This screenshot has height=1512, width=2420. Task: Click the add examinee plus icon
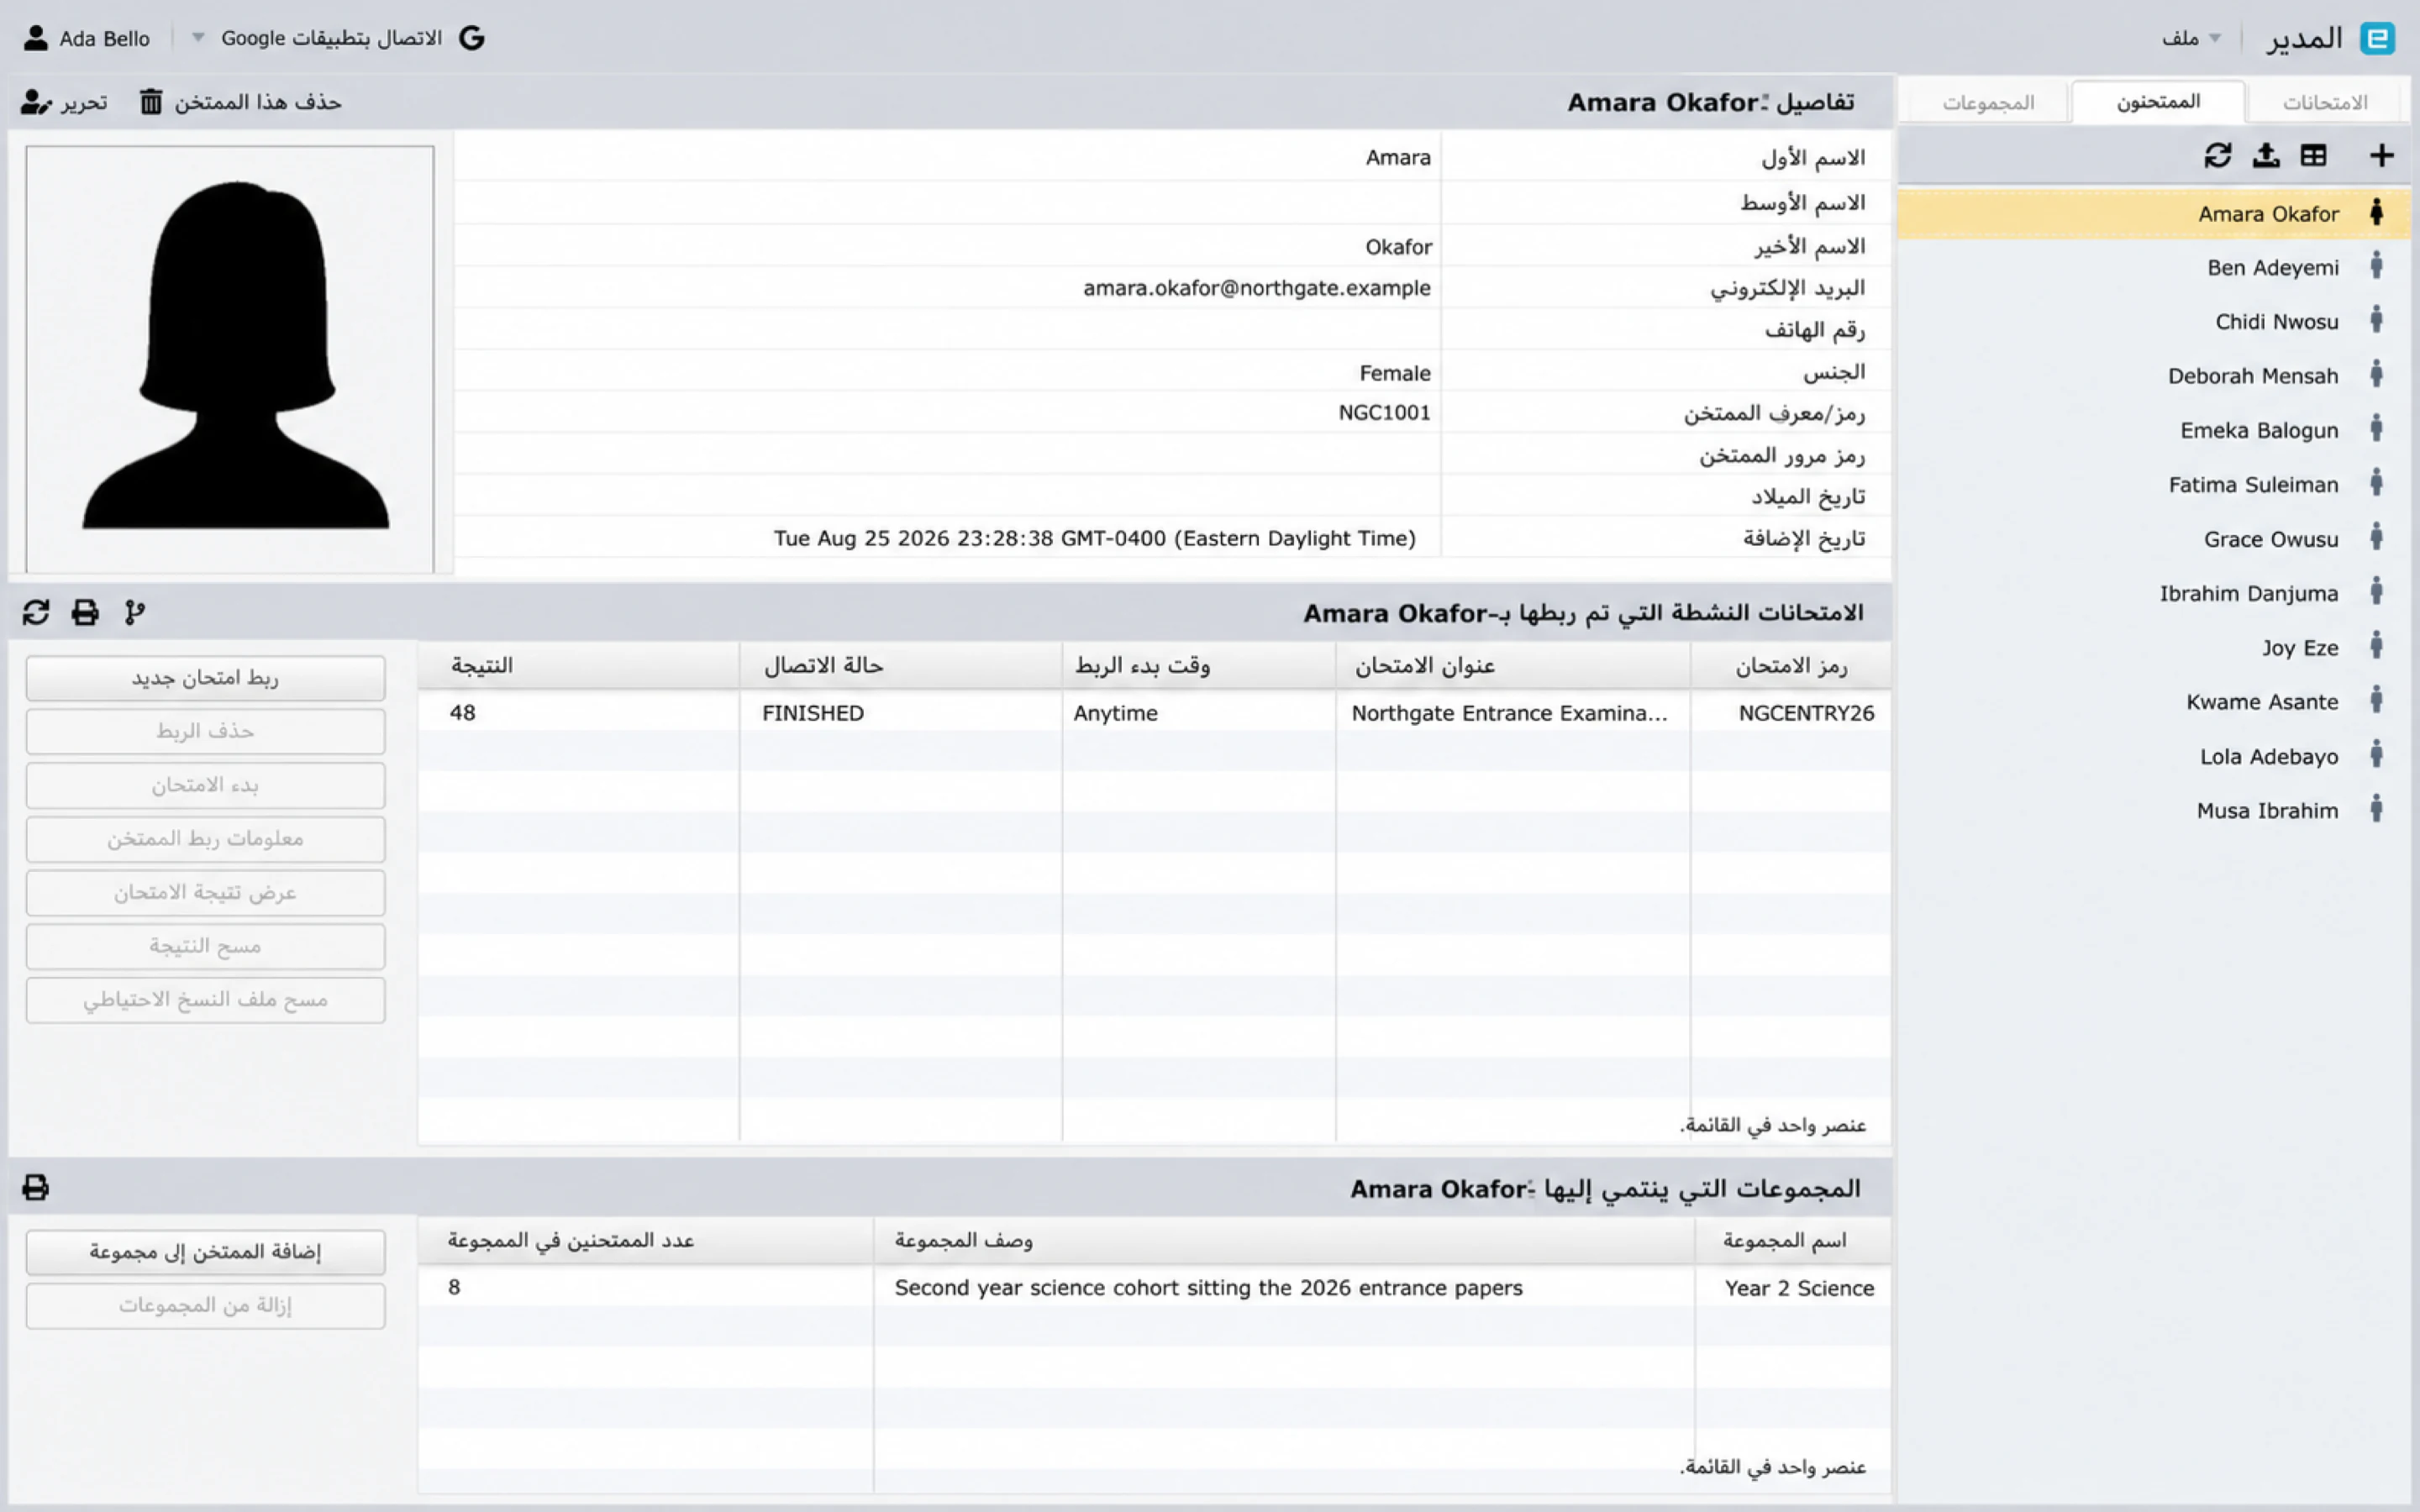(x=2381, y=155)
